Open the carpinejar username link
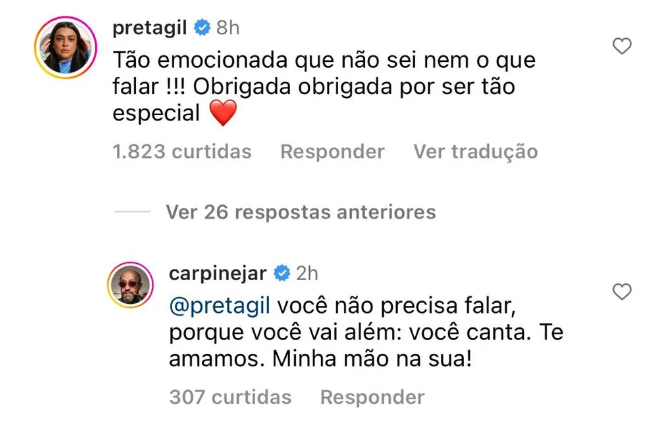Viewport: 665px width, 425px height. pos(218,274)
